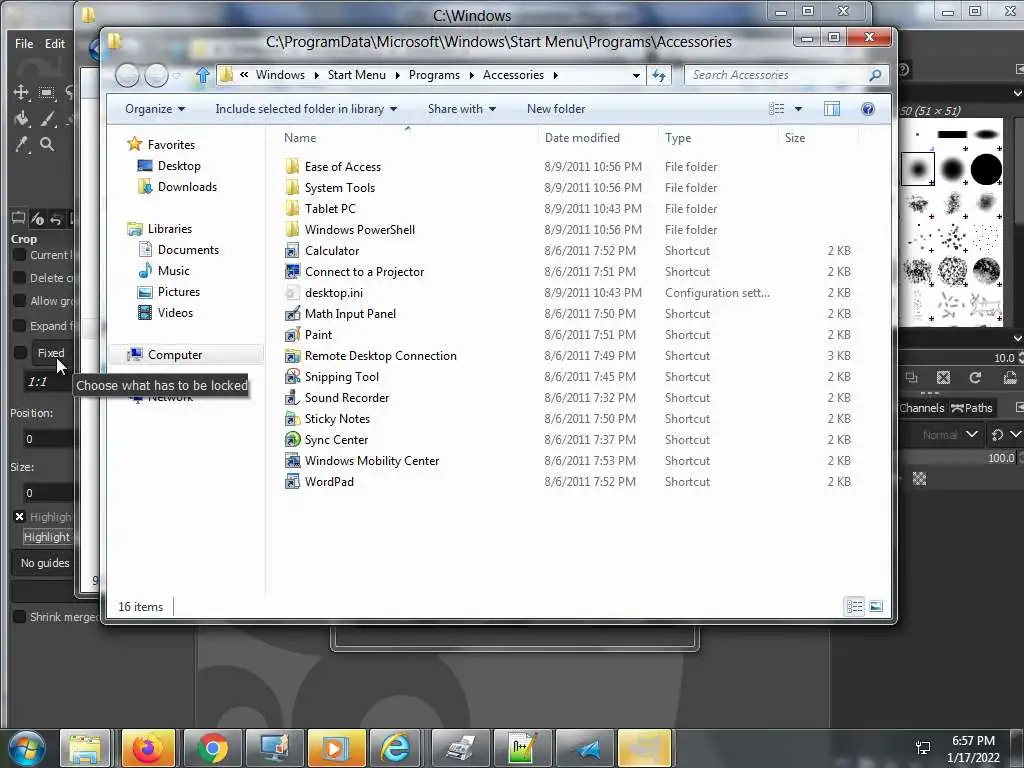1024x768 pixels.
Task: Expand breadcrumb arrow after Programs
Action: point(471,75)
